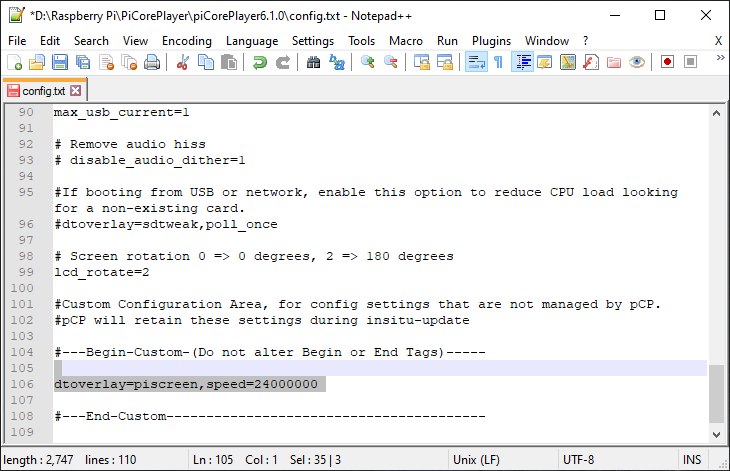Create a new document with the New icon
730x471 pixels.
14,62
